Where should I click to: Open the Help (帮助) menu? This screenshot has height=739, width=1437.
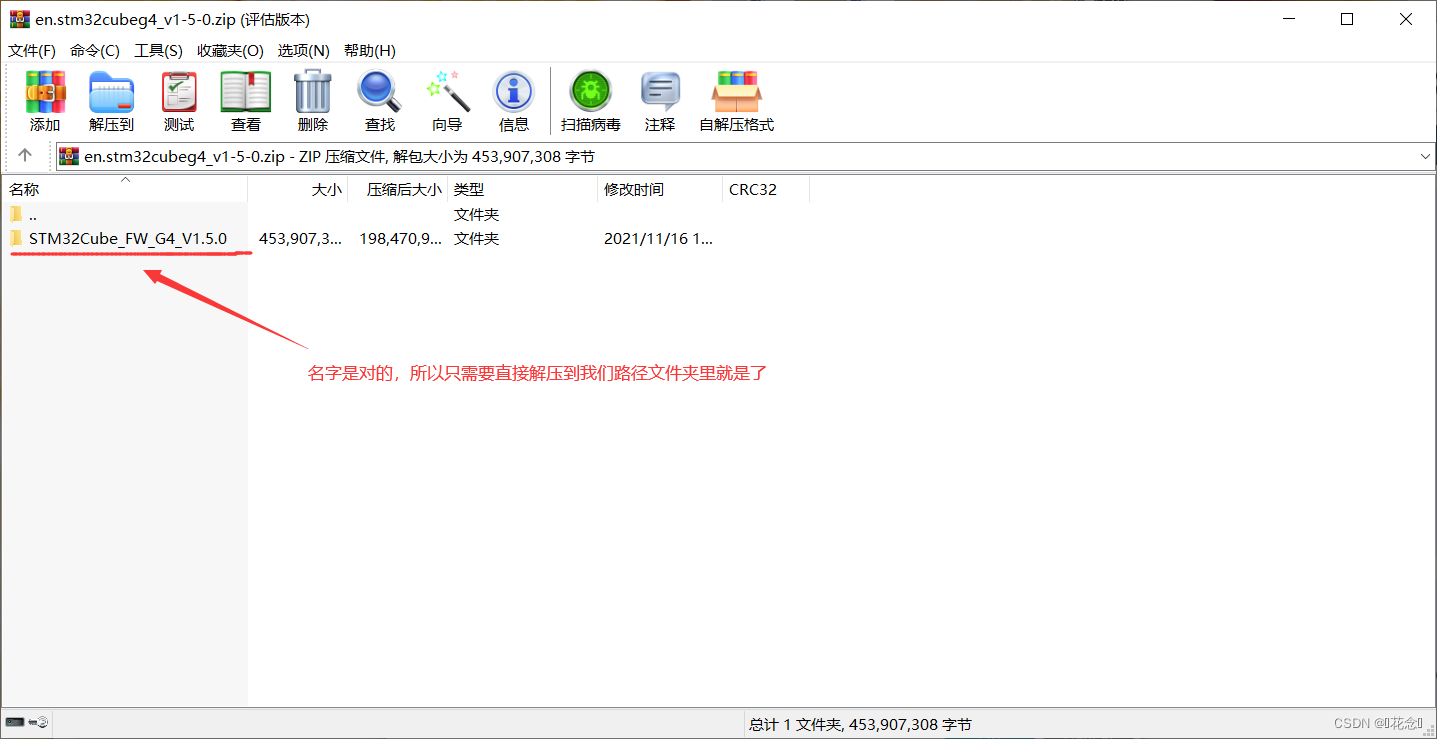[x=370, y=50]
